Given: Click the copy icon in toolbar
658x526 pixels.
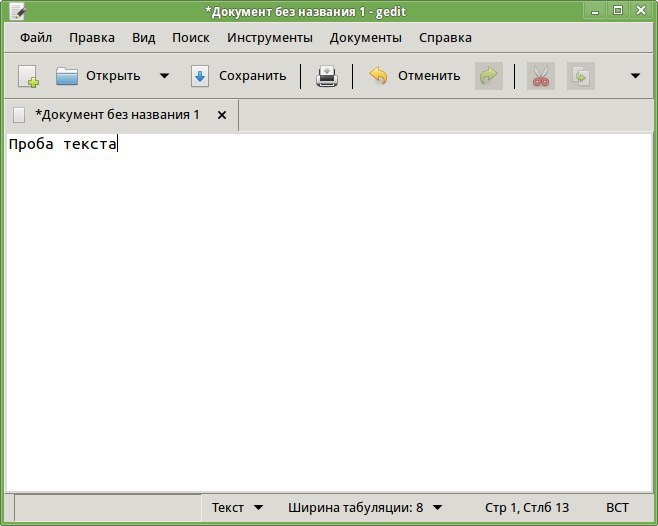Looking at the screenshot, I should [581, 76].
